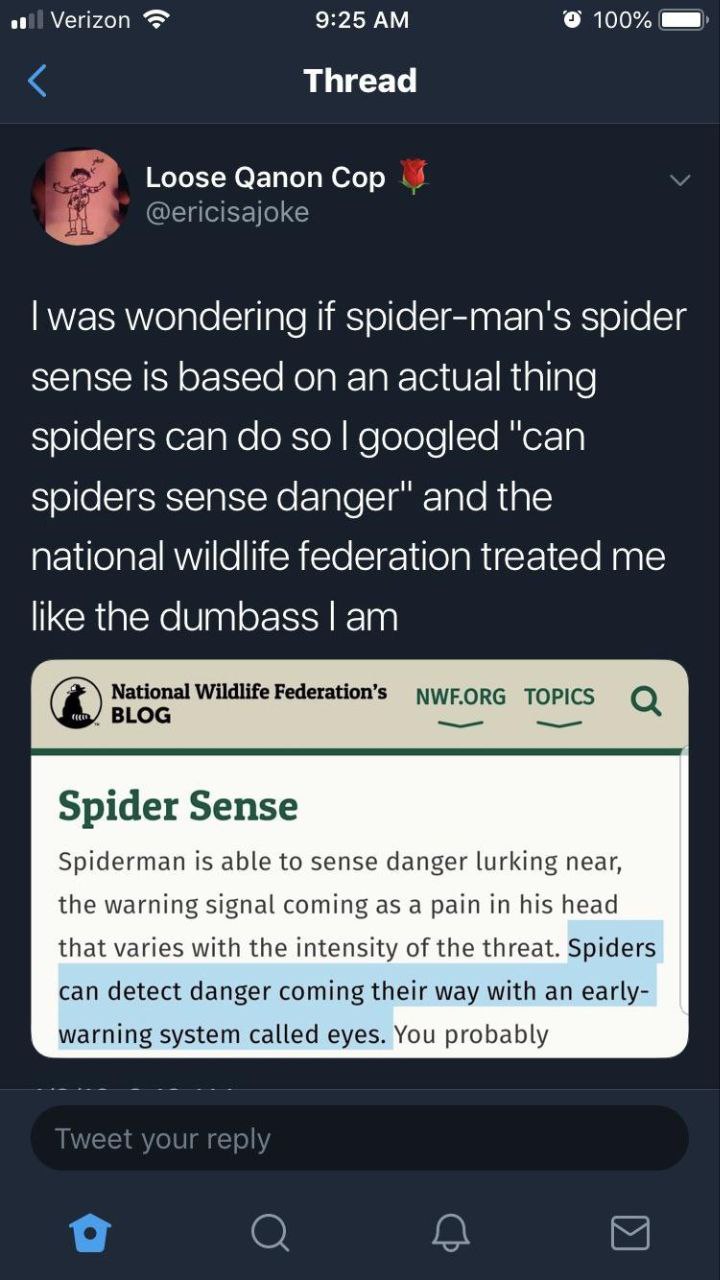Tap the blog search magnifier icon
Image resolution: width=720 pixels, height=1280 pixels.
(646, 702)
